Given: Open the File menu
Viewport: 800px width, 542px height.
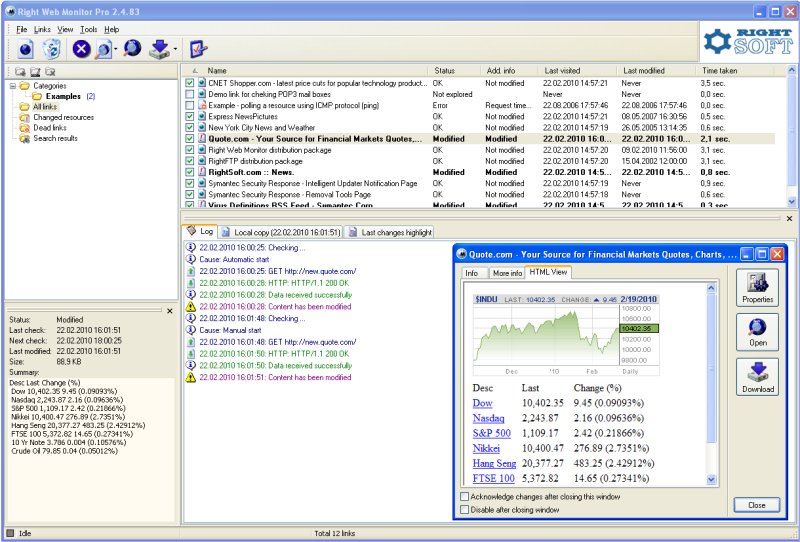Looking at the screenshot, I should coord(21,29).
